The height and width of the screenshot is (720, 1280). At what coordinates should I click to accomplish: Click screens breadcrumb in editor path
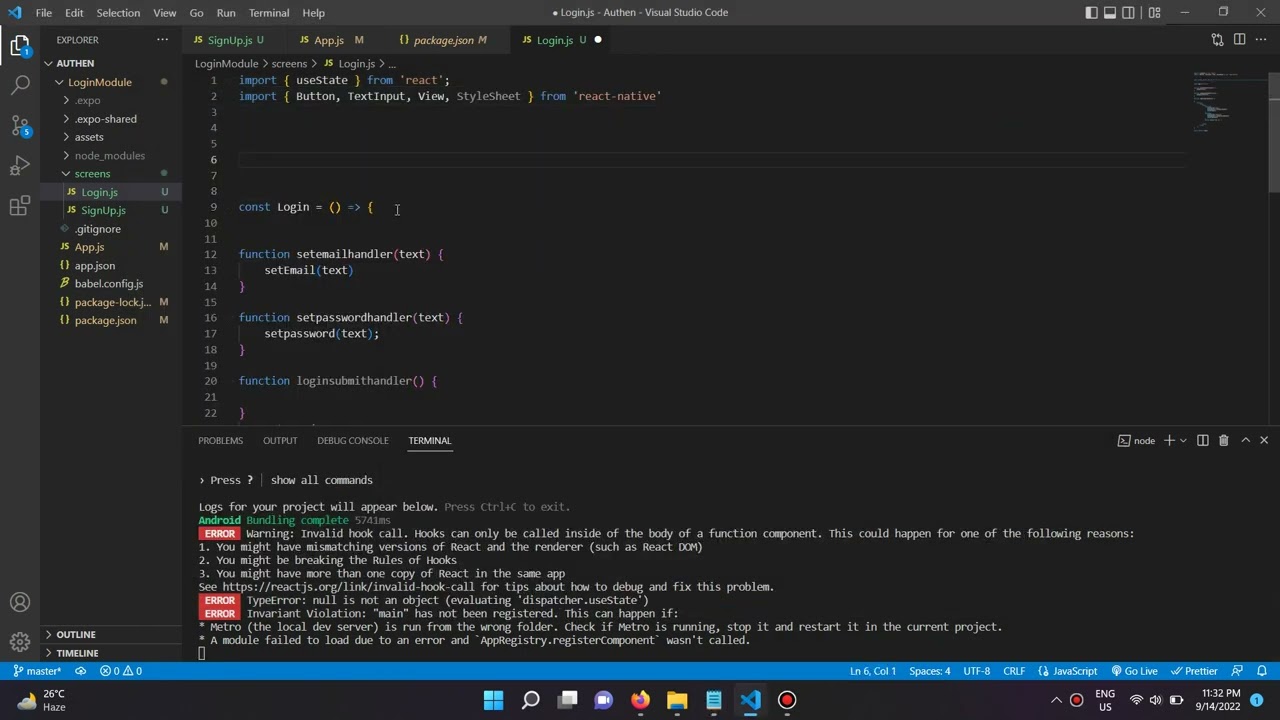pos(289,64)
